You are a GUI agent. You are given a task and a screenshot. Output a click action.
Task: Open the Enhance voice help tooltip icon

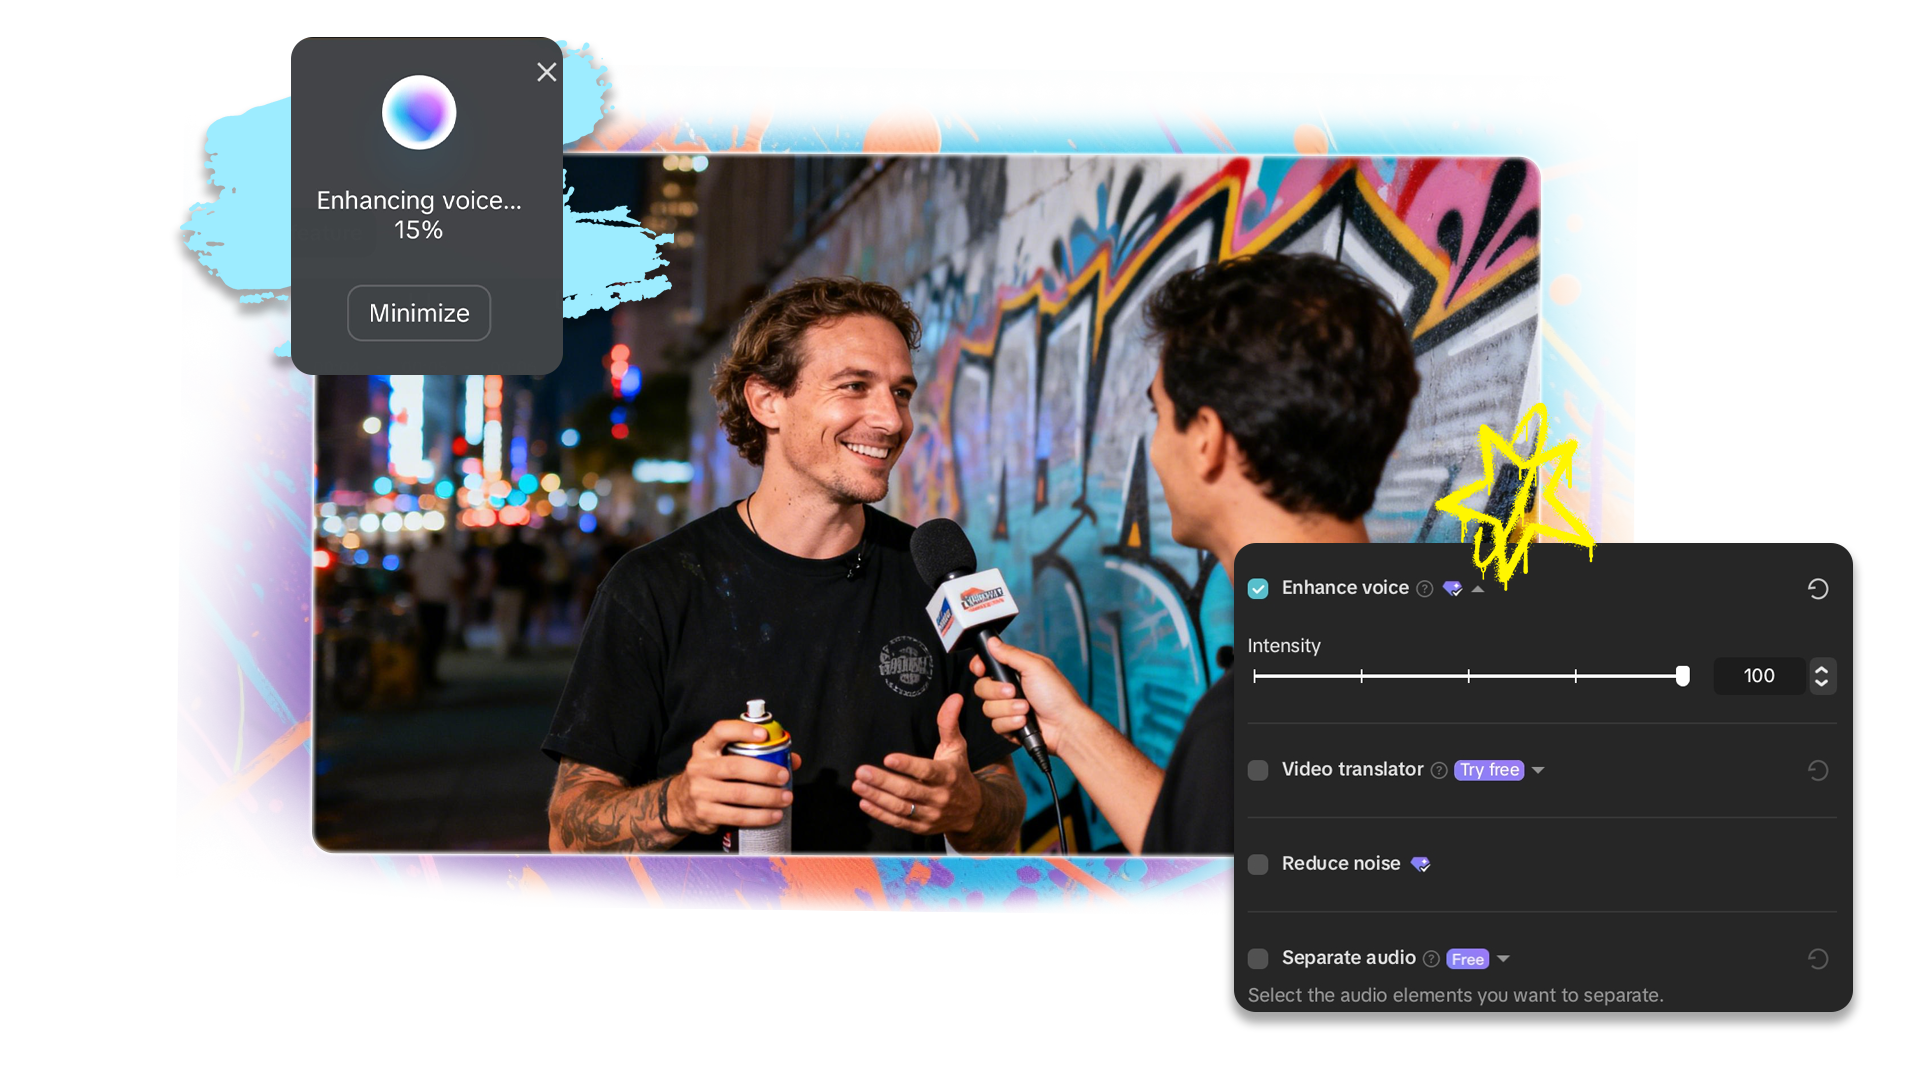(1423, 588)
